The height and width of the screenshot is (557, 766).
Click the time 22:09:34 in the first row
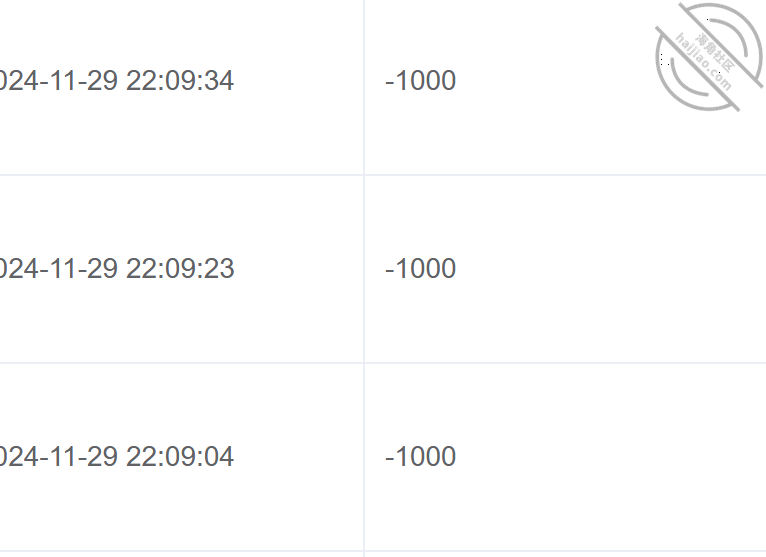coord(180,81)
